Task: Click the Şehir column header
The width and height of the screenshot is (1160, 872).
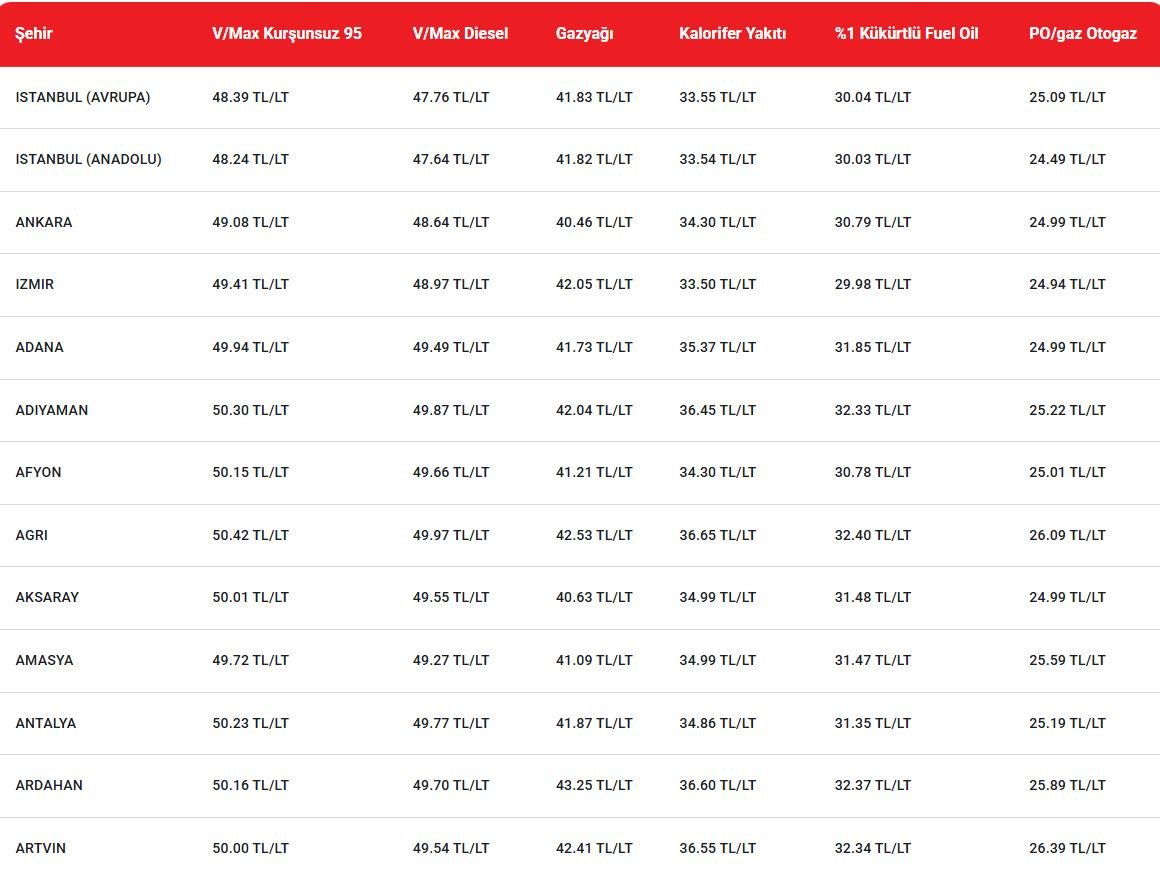Action: tap(34, 33)
